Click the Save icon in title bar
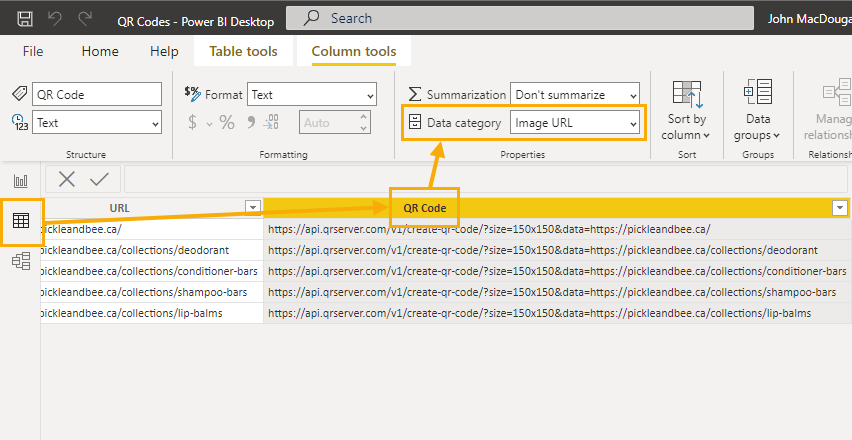 [x=25, y=19]
